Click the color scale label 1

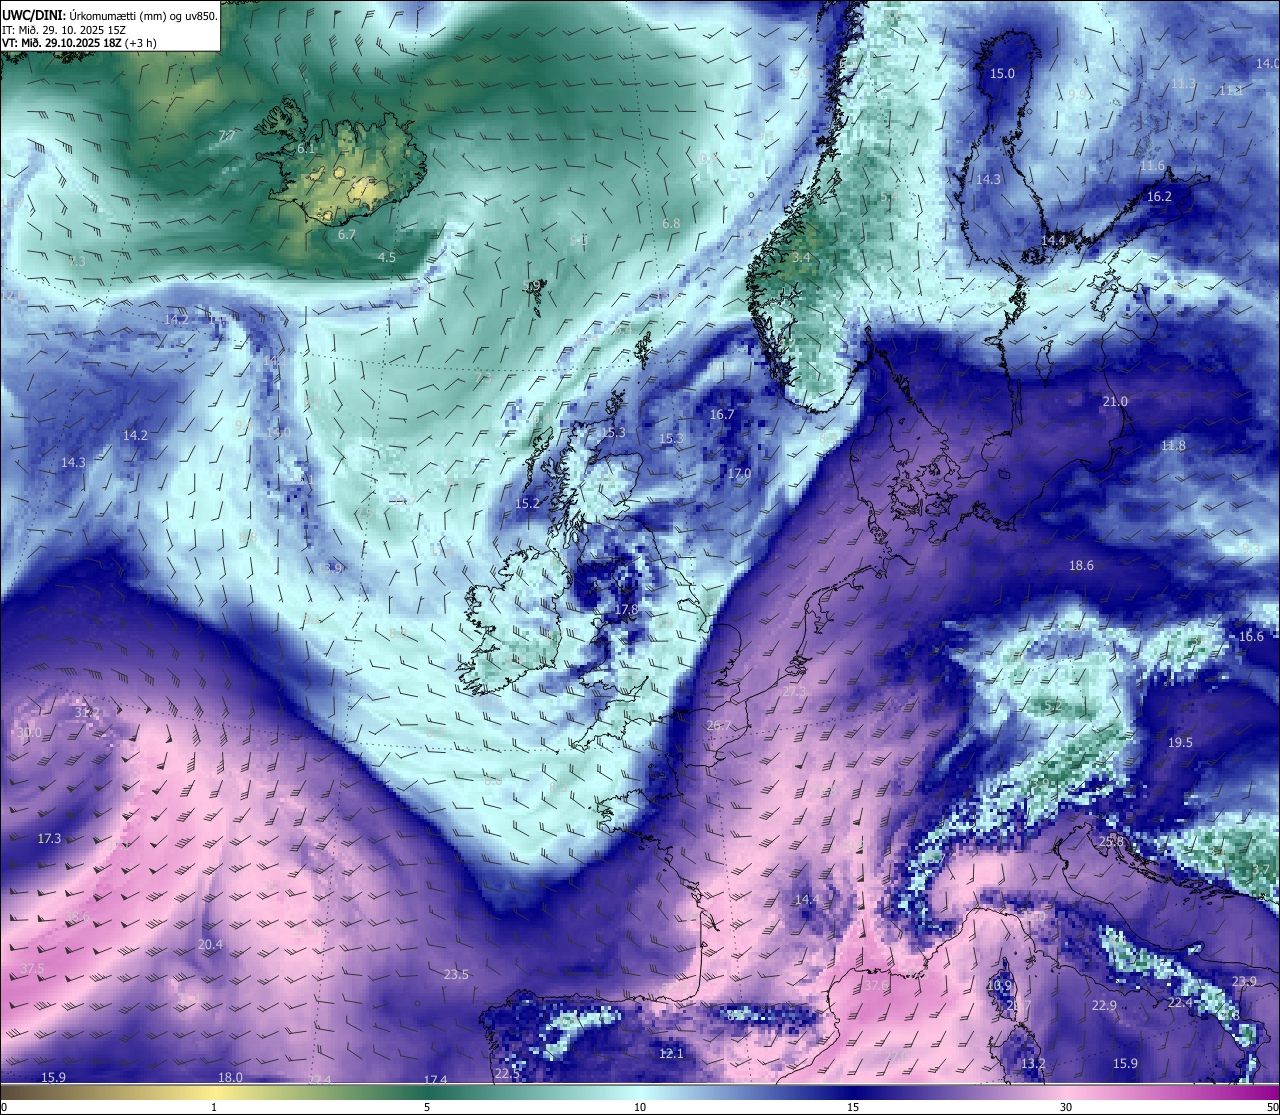pyautogui.click(x=214, y=1107)
